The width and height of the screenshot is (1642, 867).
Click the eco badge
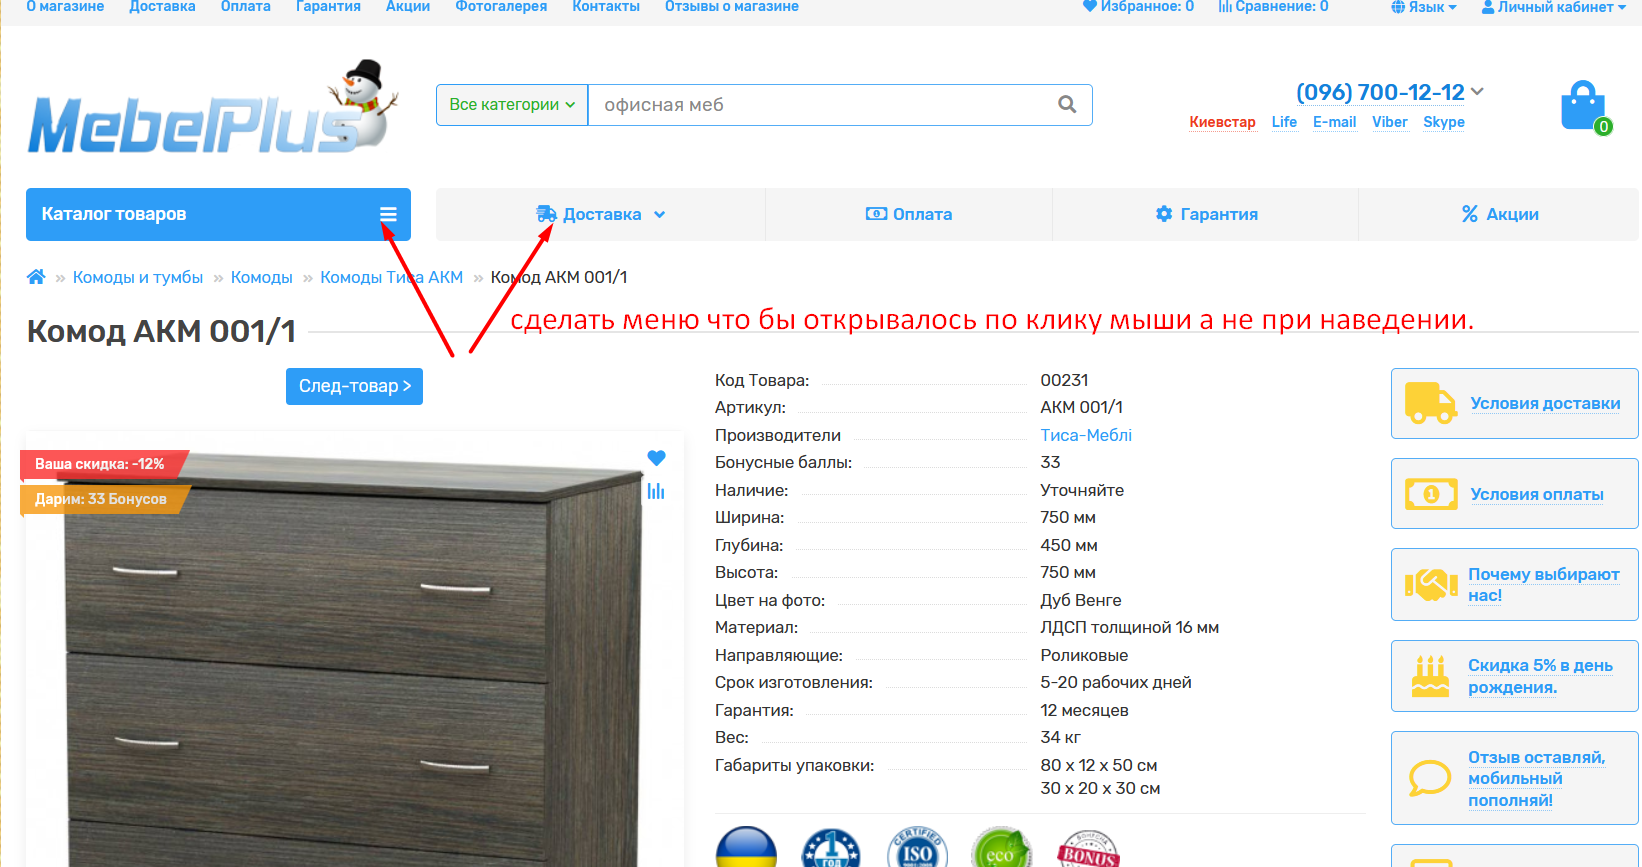click(1001, 848)
